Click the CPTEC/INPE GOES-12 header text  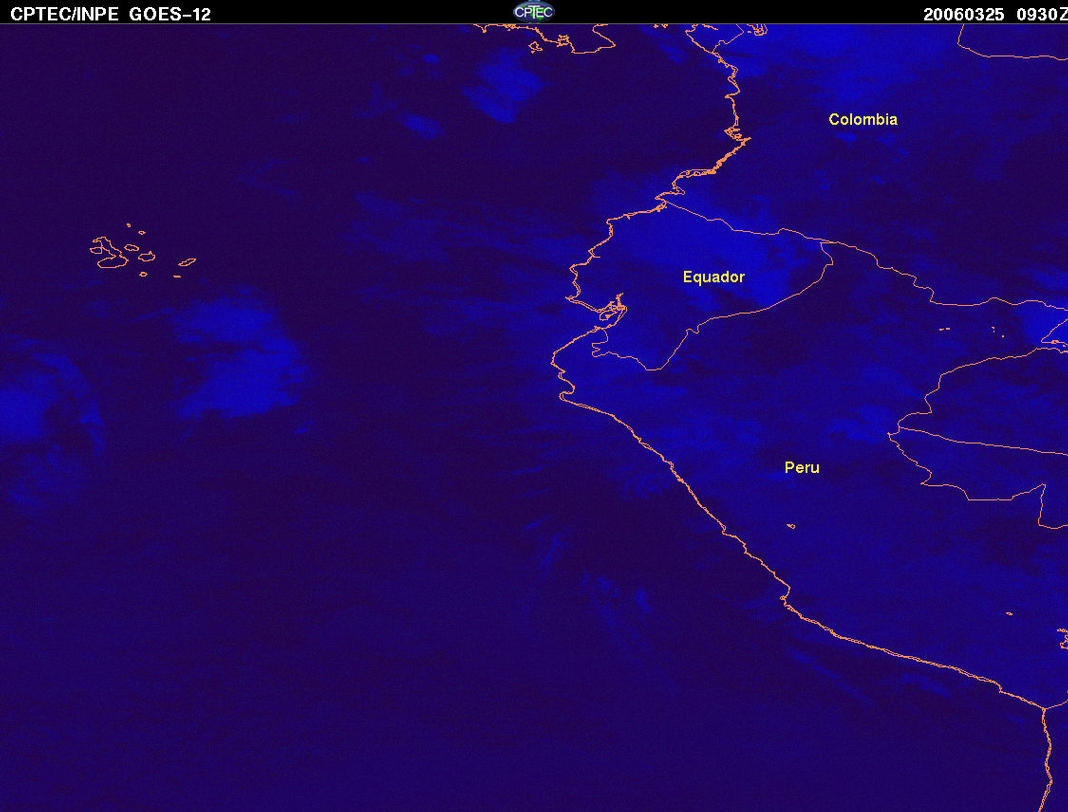pyautogui.click(x=110, y=14)
